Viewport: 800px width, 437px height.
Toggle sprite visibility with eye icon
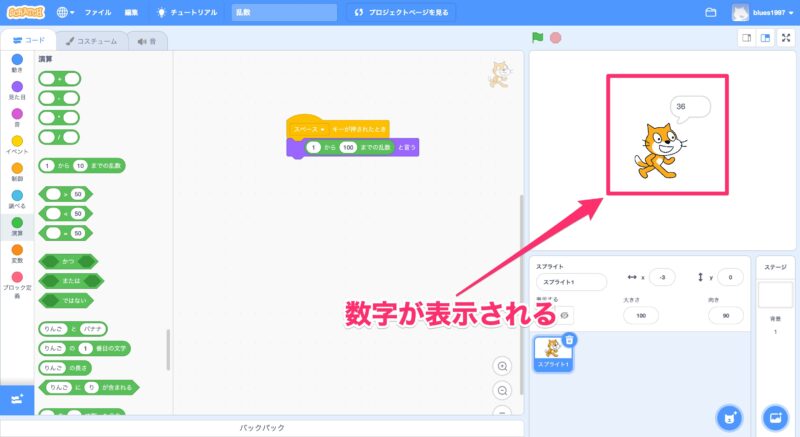coord(565,315)
